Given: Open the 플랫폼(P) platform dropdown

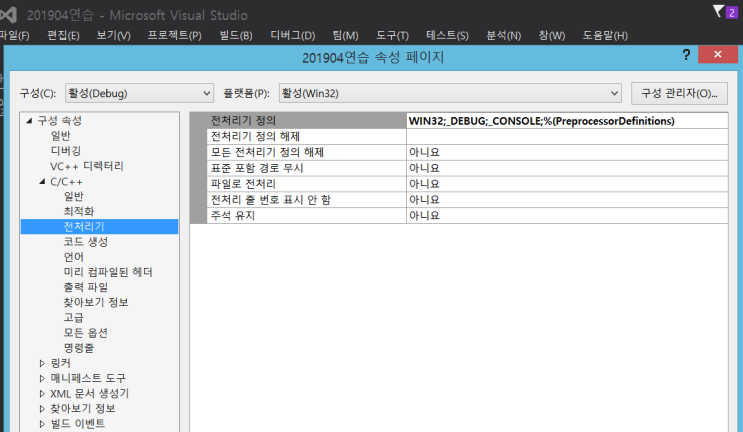Looking at the screenshot, I should 450,93.
